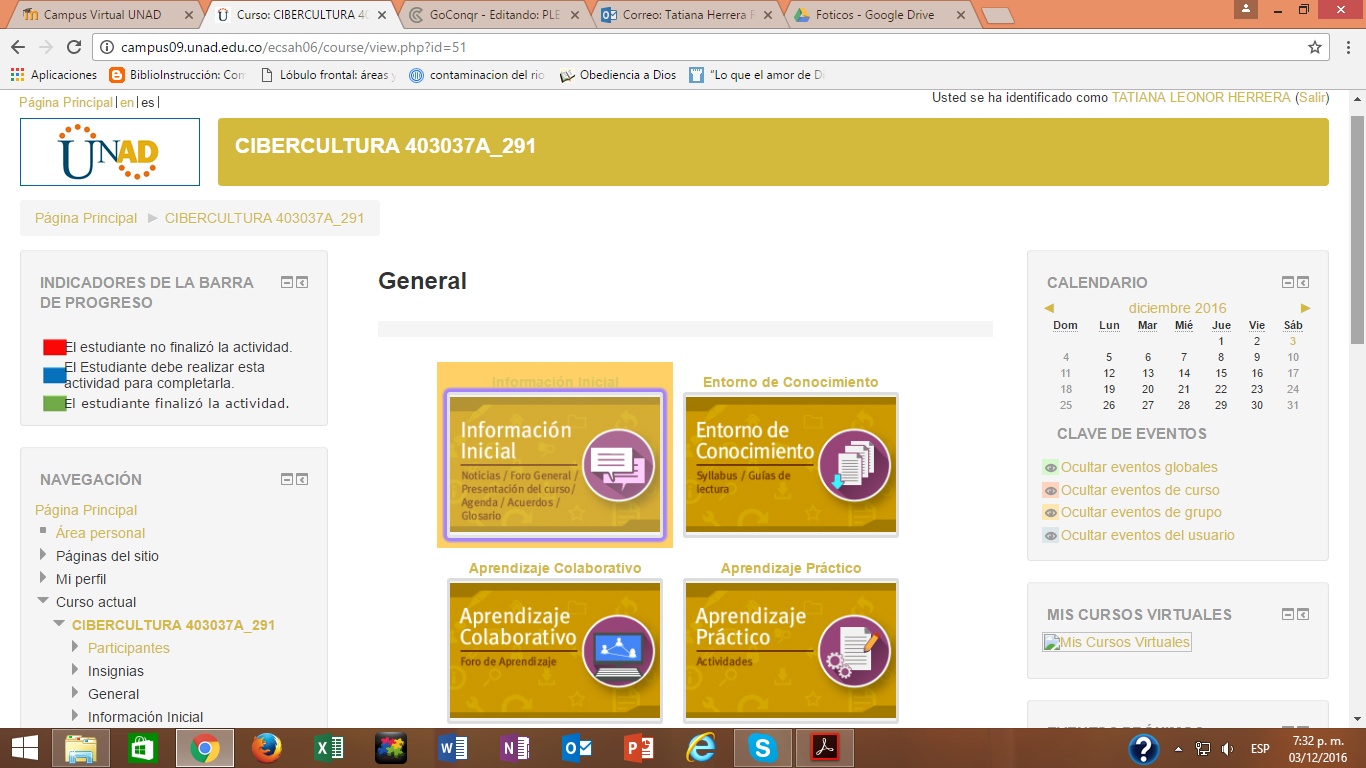
Task: Toggle the eye for Ocultar eventos de grupo
Action: click(x=1050, y=513)
